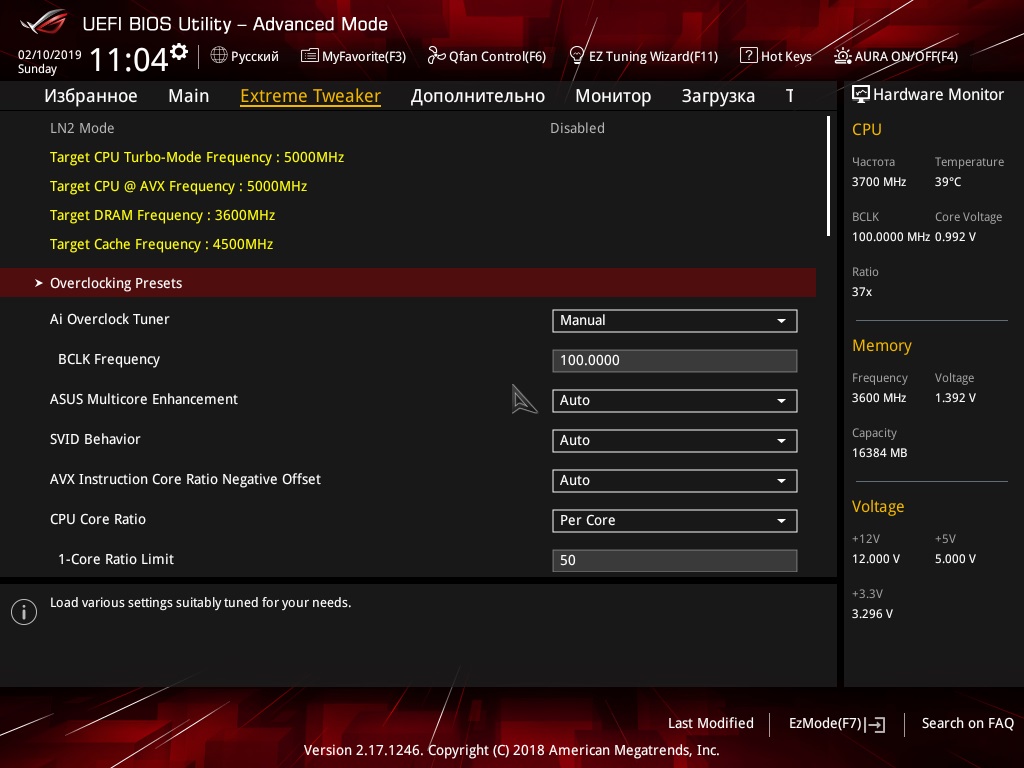Switch to the Монитор tab
Screen dimensions: 1024x768
613,96
